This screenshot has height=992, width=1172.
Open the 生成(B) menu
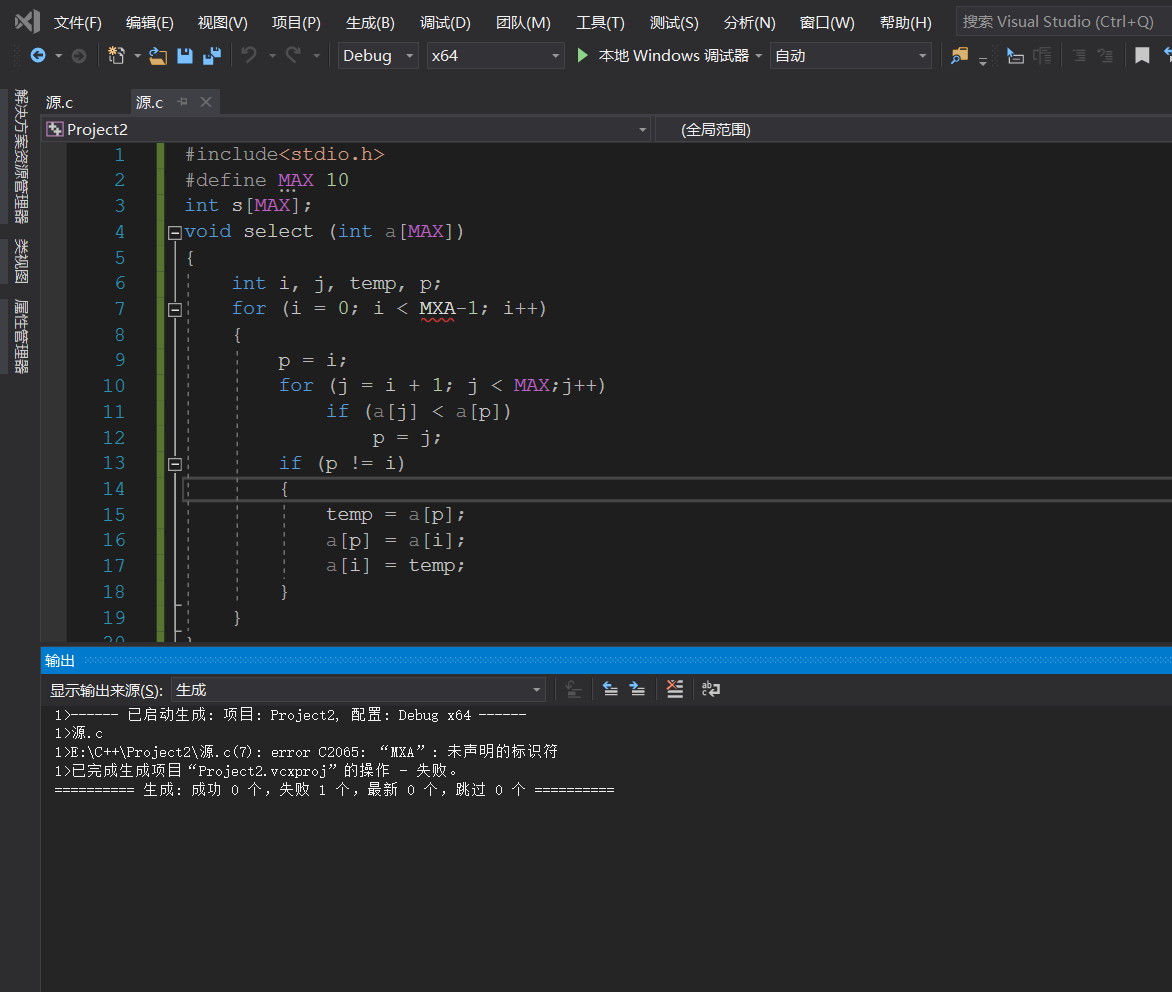pyautogui.click(x=370, y=22)
